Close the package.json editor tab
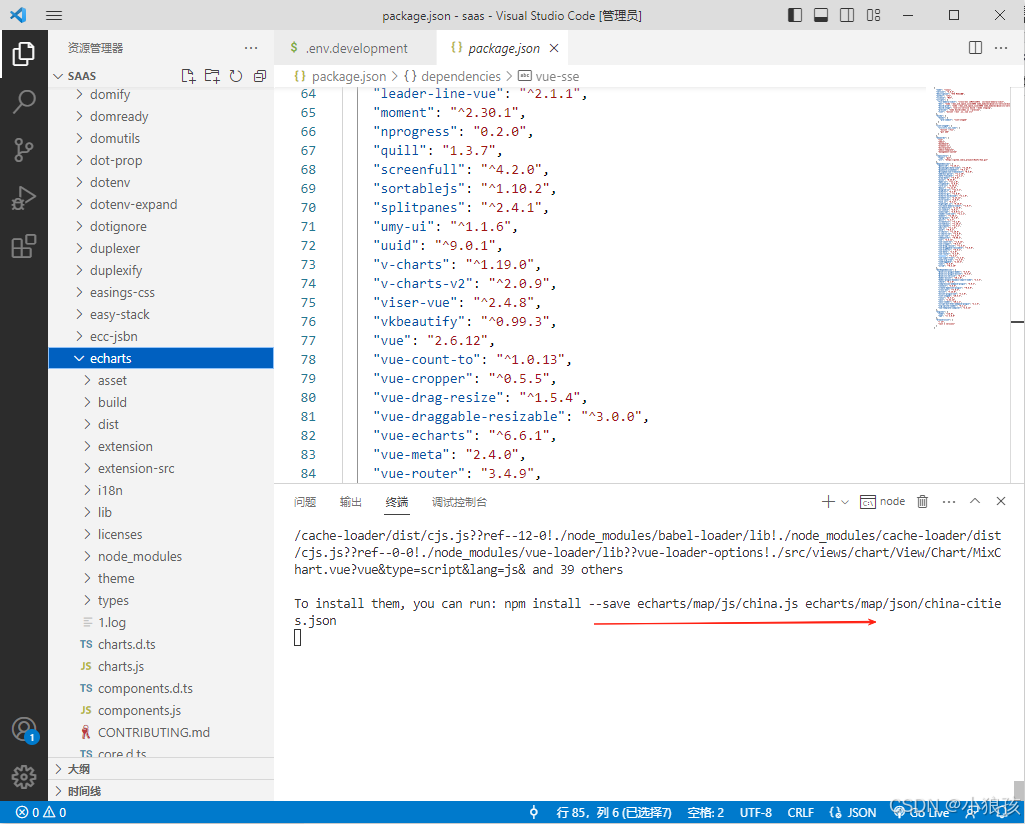 (554, 48)
